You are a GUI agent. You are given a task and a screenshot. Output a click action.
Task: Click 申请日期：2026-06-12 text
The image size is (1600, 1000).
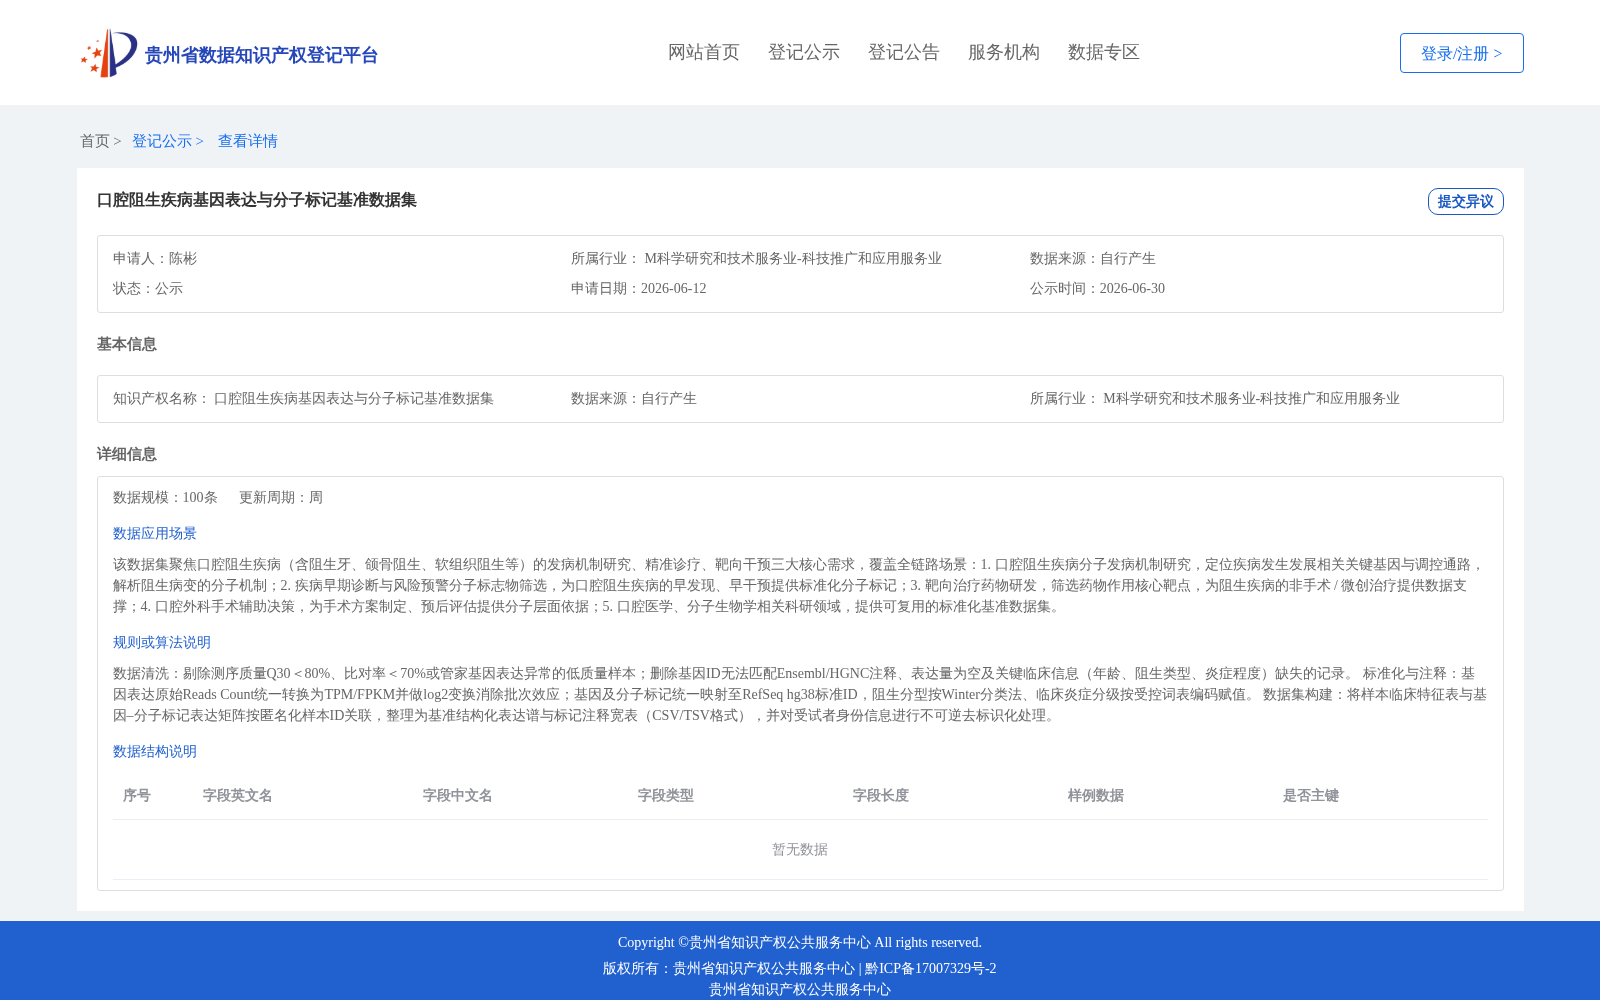click(x=638, y=288)
